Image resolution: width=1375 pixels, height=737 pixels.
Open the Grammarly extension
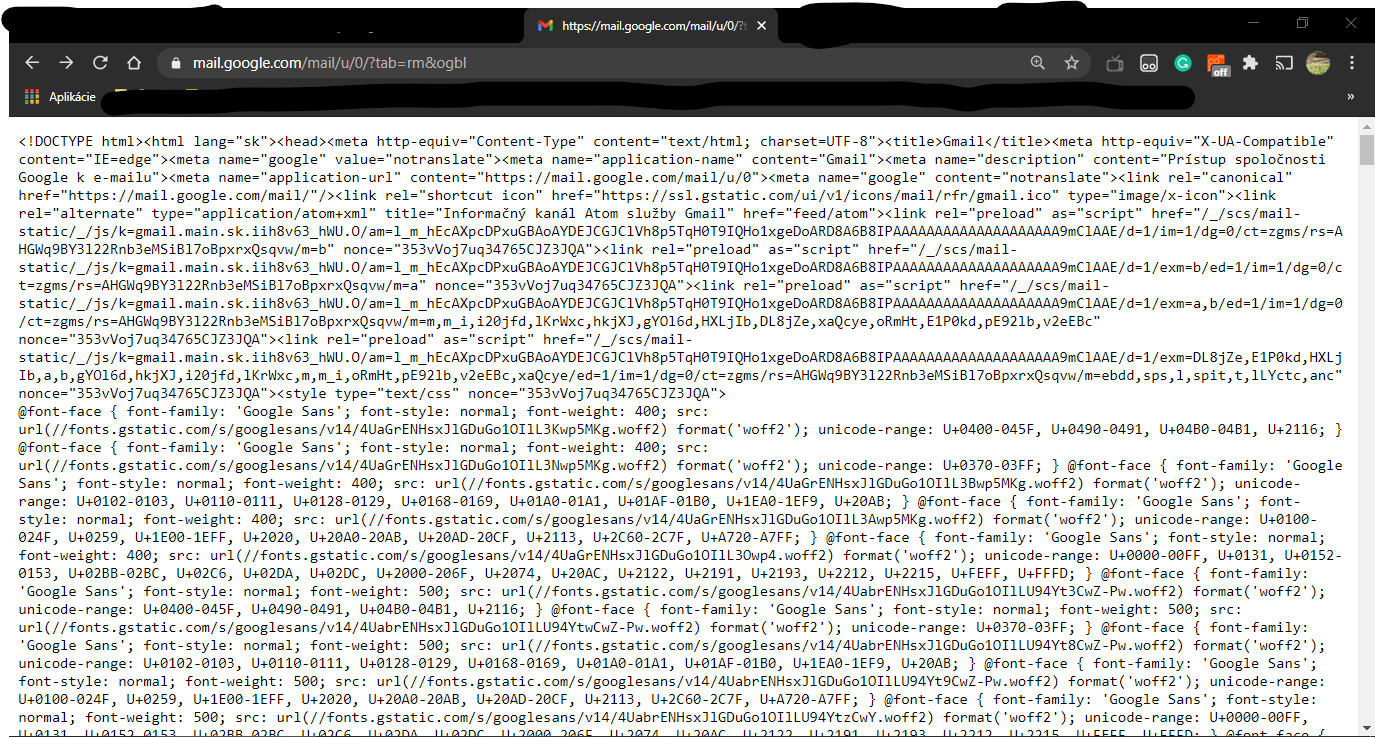[1183, 63]
